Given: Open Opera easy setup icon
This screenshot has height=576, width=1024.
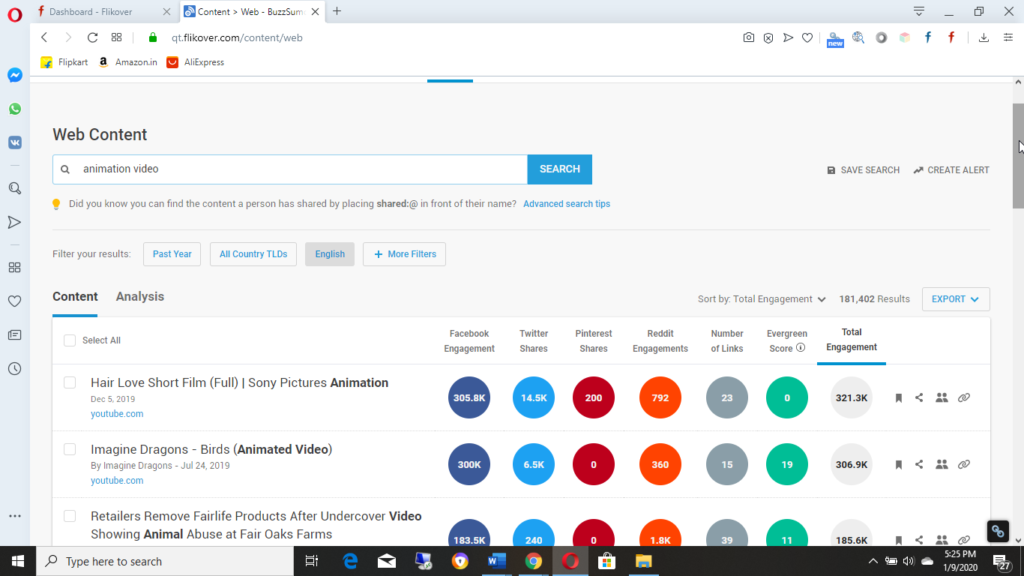Looking at the screenshot, I should [1008, 38].
